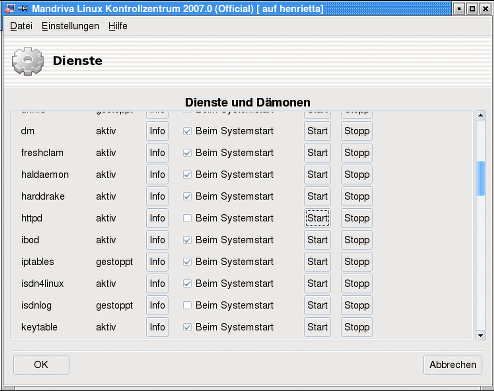
Task: Stop the dm service
Action: coord(357,131)
